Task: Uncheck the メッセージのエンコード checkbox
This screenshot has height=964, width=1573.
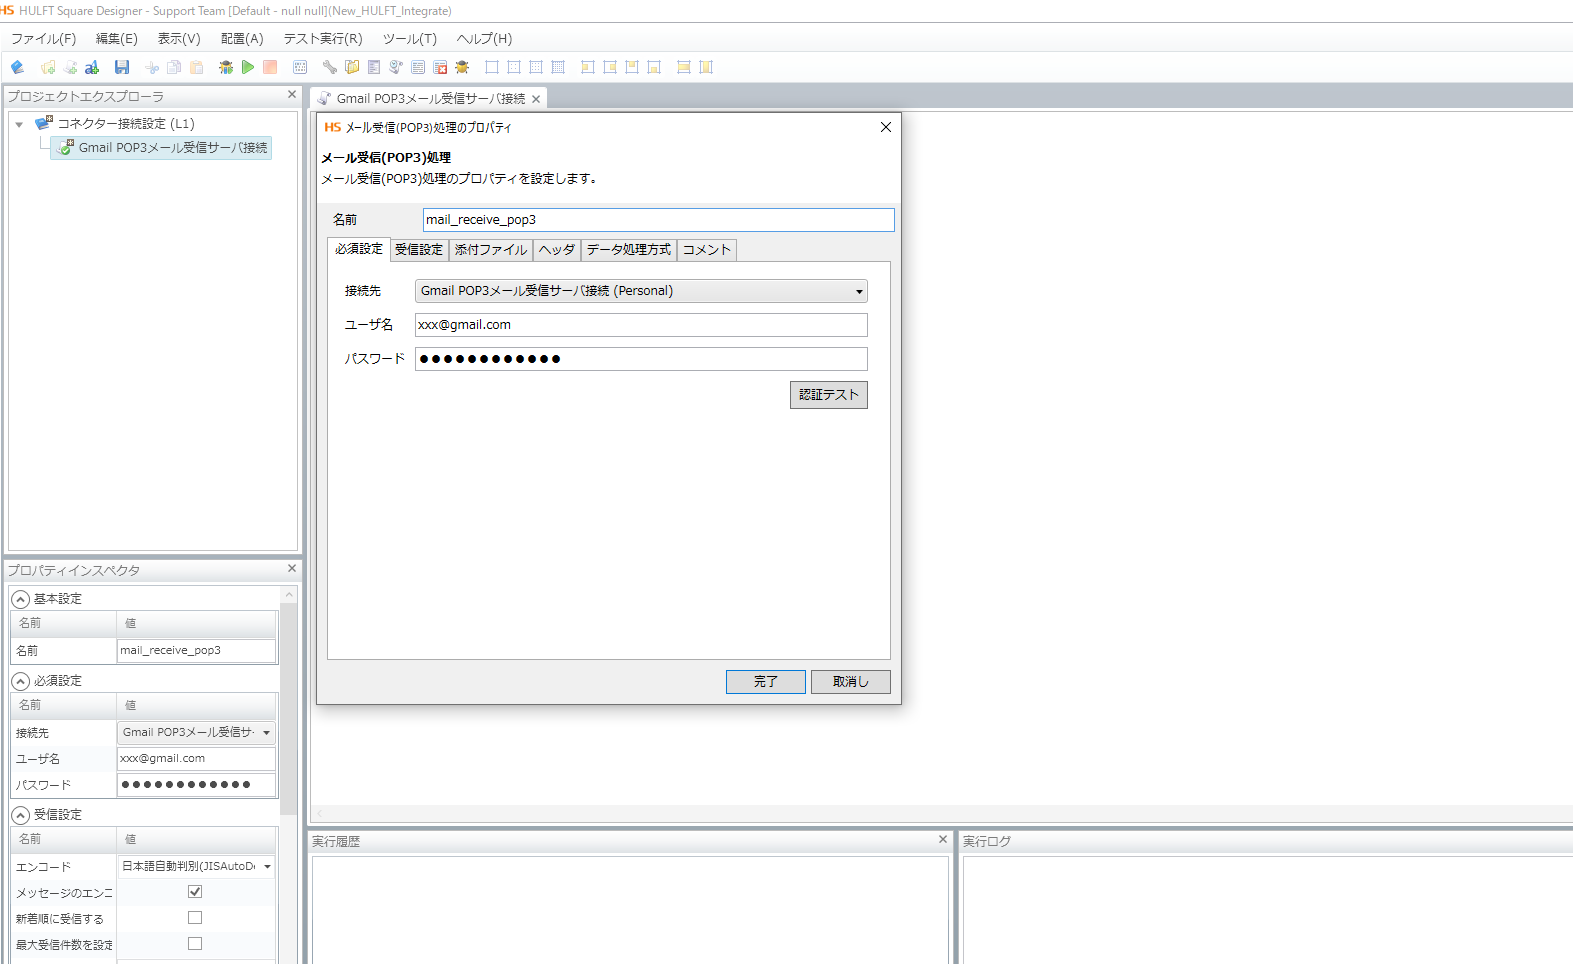Action: pos(195,892)
